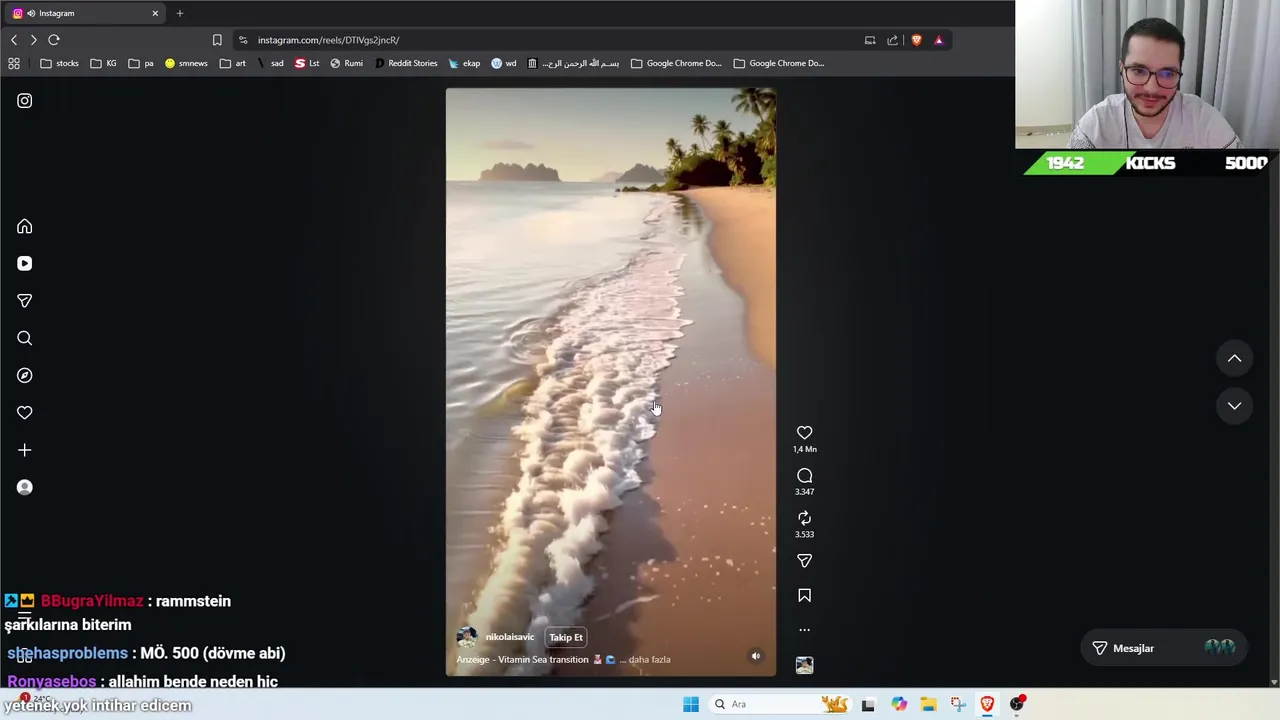Viewport: 1280px width, 720px height.
Task: Open the first Google Chrome Do... folder
Action: [x=675, y=63]
